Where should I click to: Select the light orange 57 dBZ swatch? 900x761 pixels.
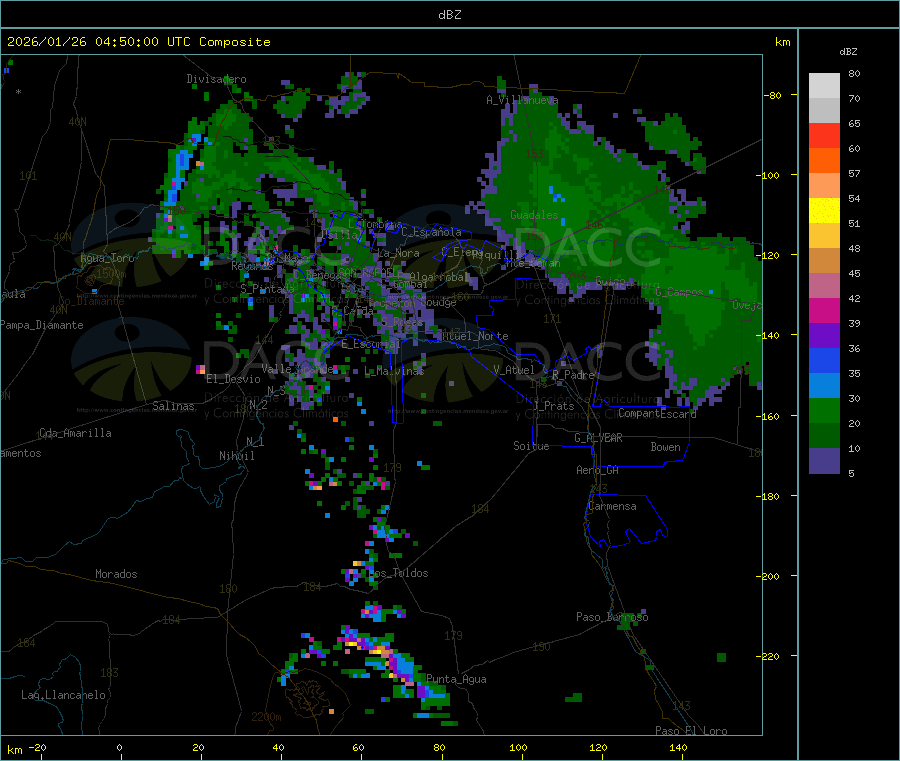click(x=824, y=185)
